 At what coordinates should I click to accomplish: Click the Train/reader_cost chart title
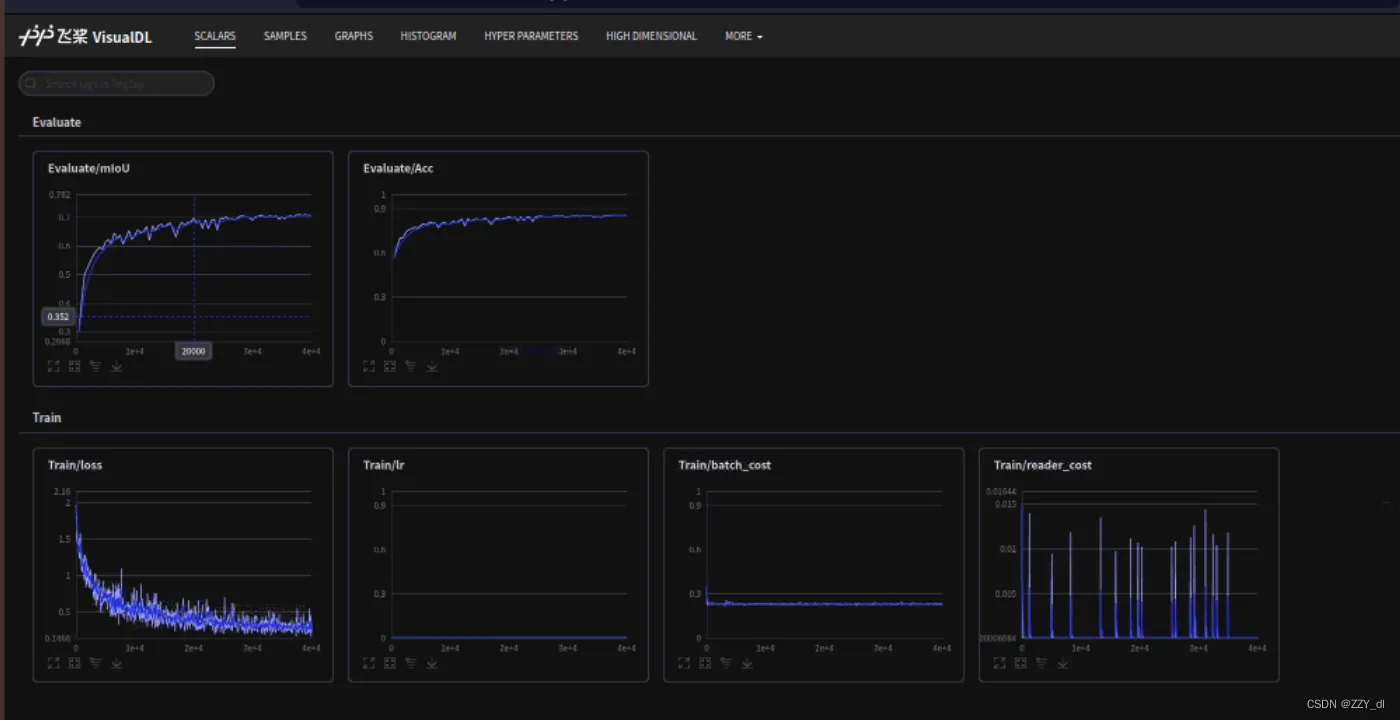tap(1042, 465)
